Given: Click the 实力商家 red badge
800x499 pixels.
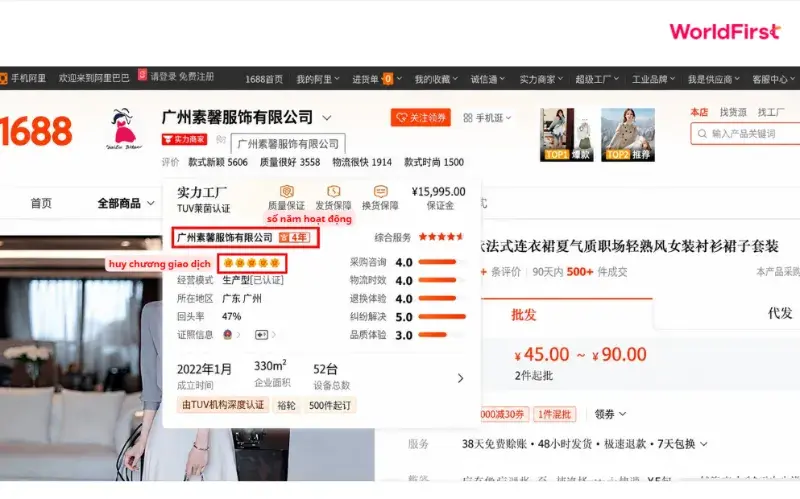Looking at the screenshot, I should 184,139.
